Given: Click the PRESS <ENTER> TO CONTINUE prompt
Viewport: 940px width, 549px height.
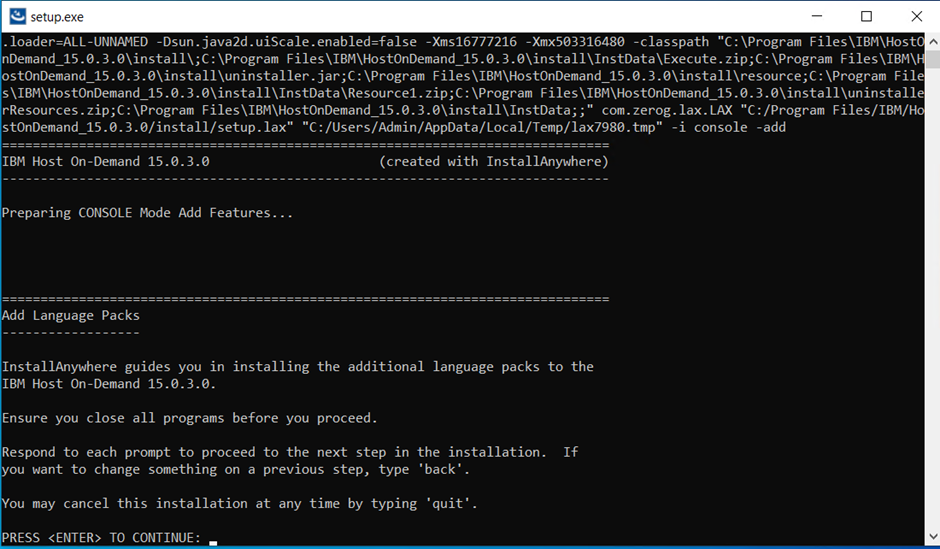Looking at the screenshot, I should coord(100,538).
